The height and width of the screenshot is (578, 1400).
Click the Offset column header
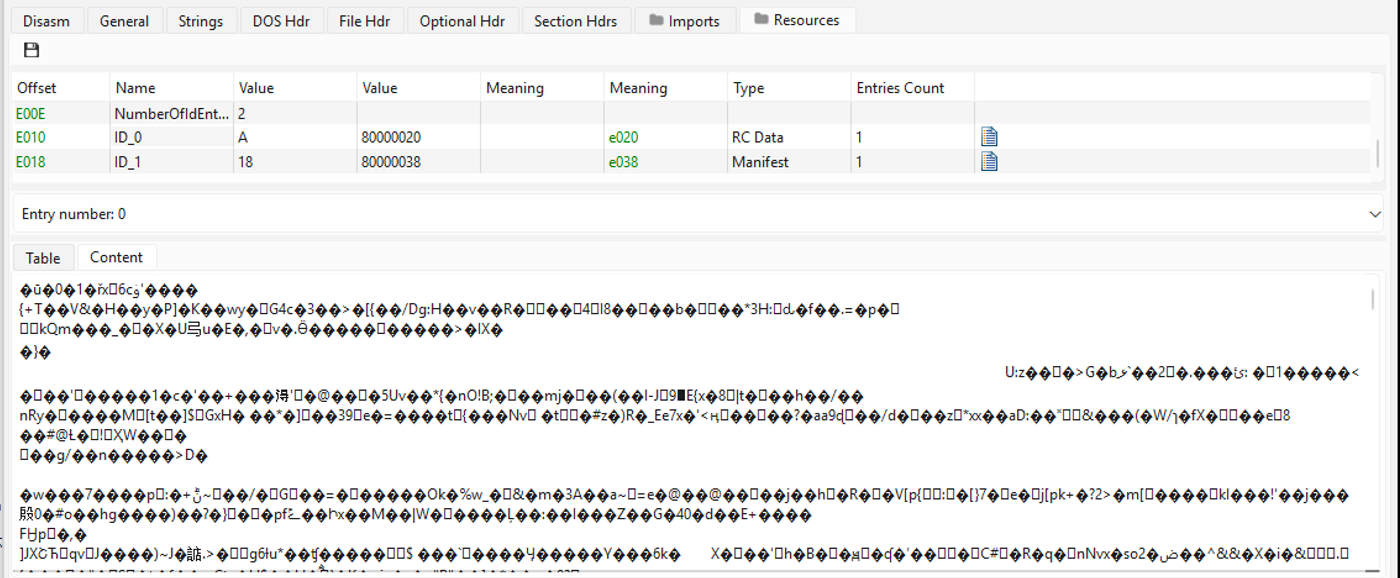(x=60, y=88)
